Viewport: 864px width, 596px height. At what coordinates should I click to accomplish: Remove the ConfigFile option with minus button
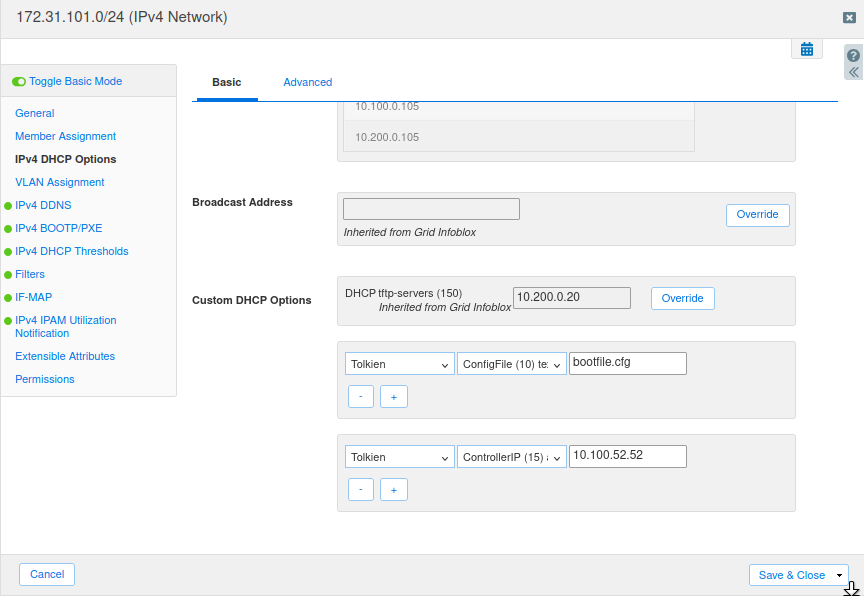(x=360, y=396)
